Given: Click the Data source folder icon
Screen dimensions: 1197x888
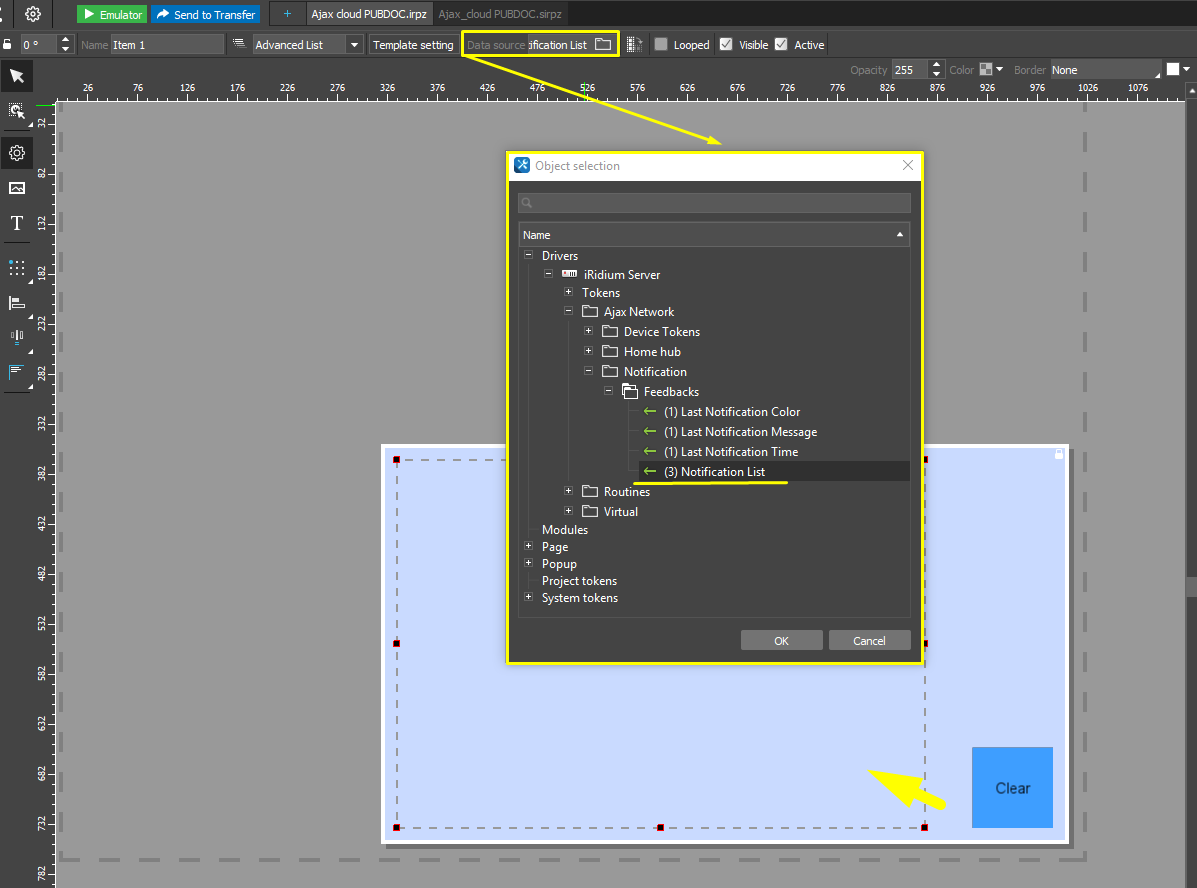Looking at the screenshot, I should pos(603,45).
